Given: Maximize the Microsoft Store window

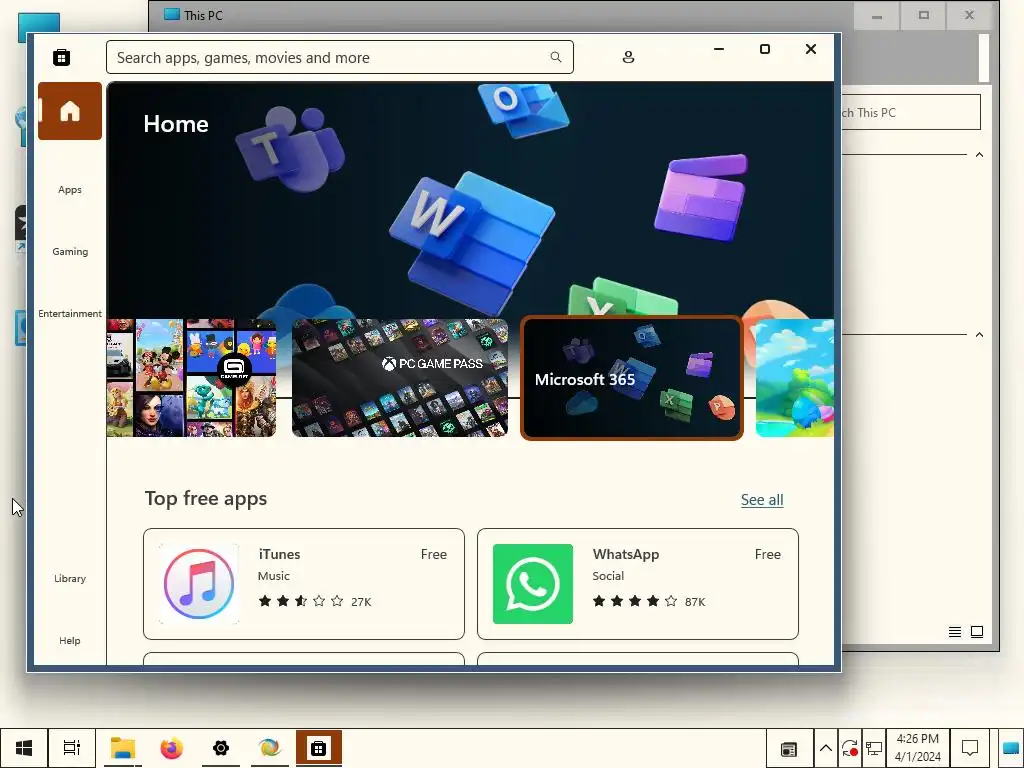Looking at the screenshot, I should (765, 49).
